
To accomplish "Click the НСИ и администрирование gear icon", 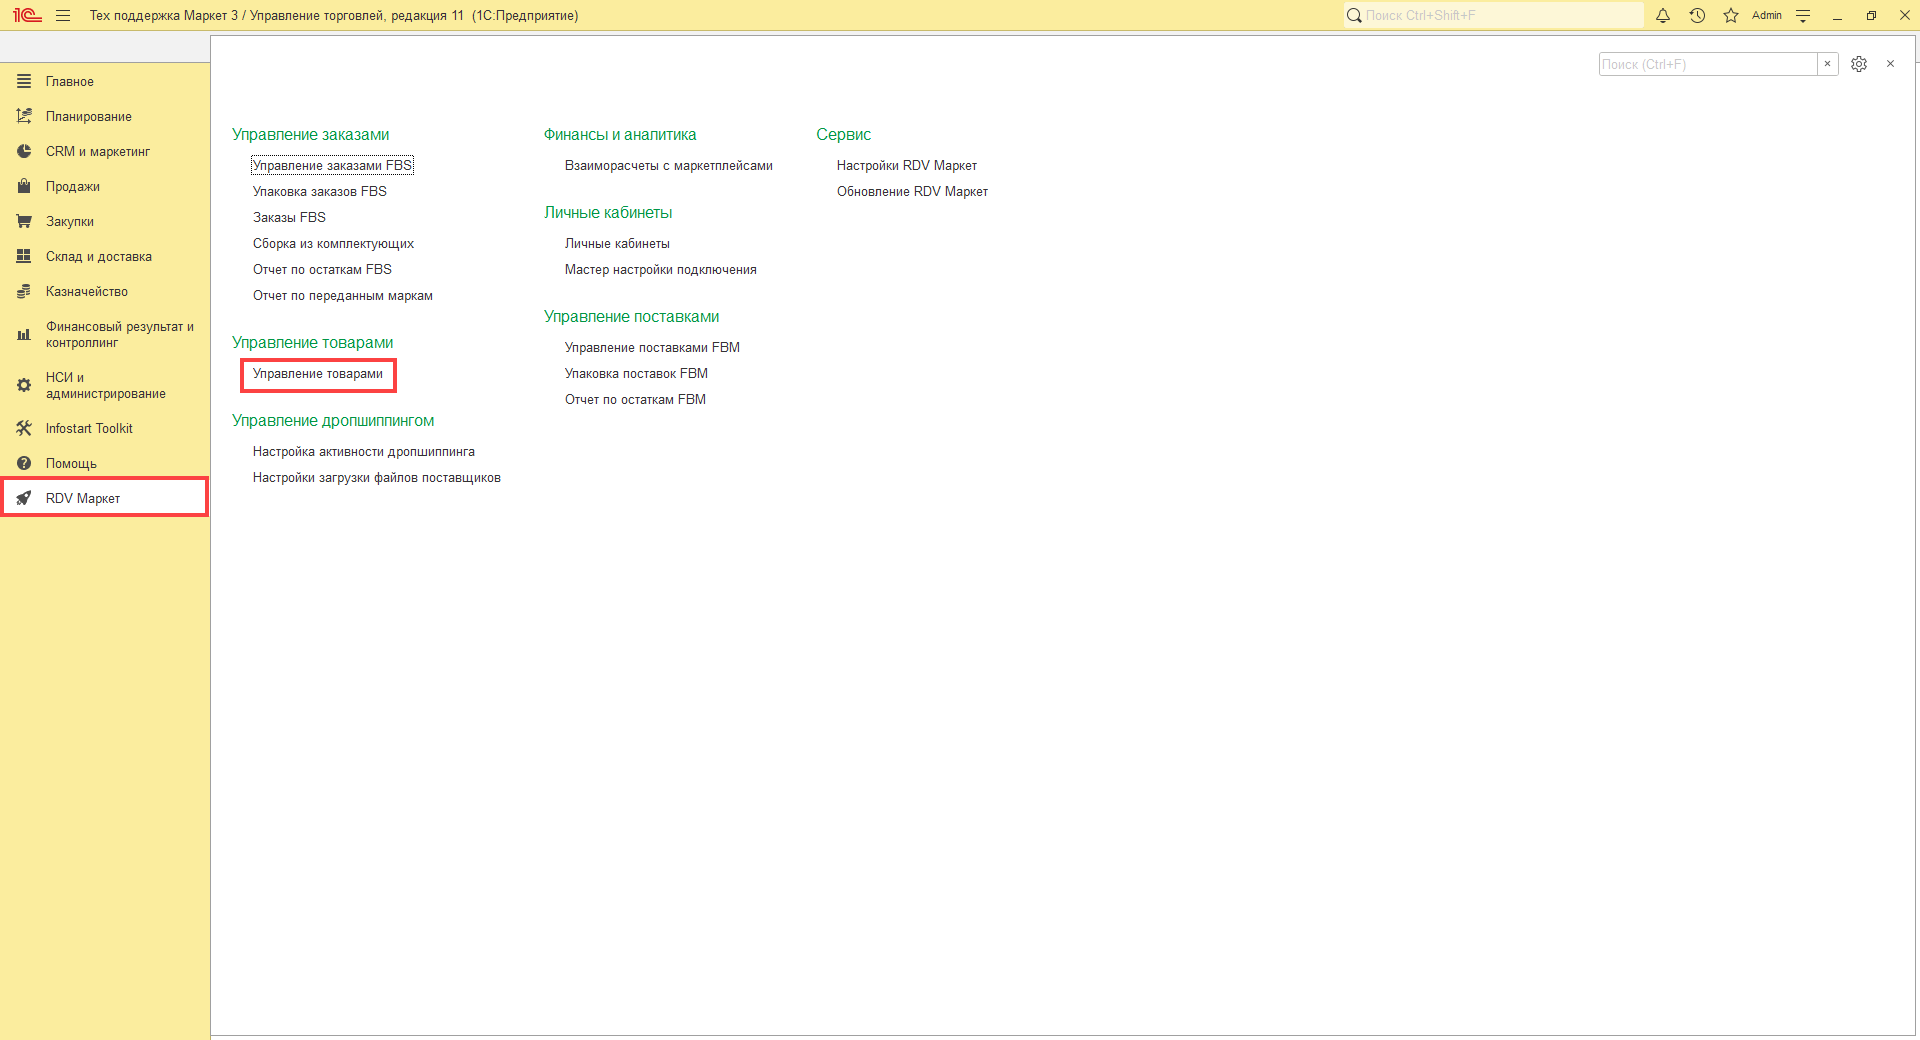I will (24, 385).
